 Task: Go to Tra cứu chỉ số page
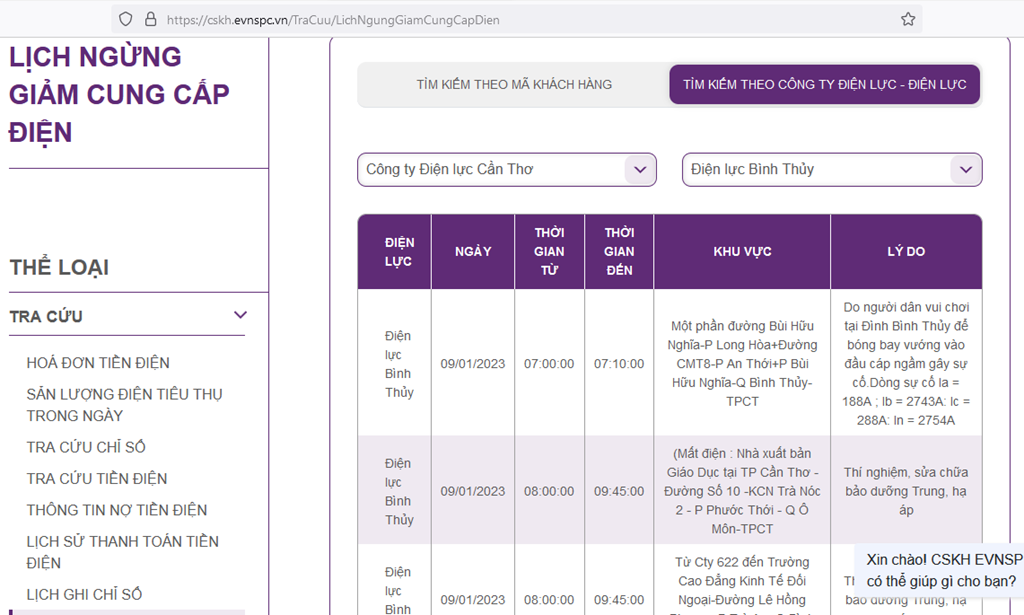86,447
